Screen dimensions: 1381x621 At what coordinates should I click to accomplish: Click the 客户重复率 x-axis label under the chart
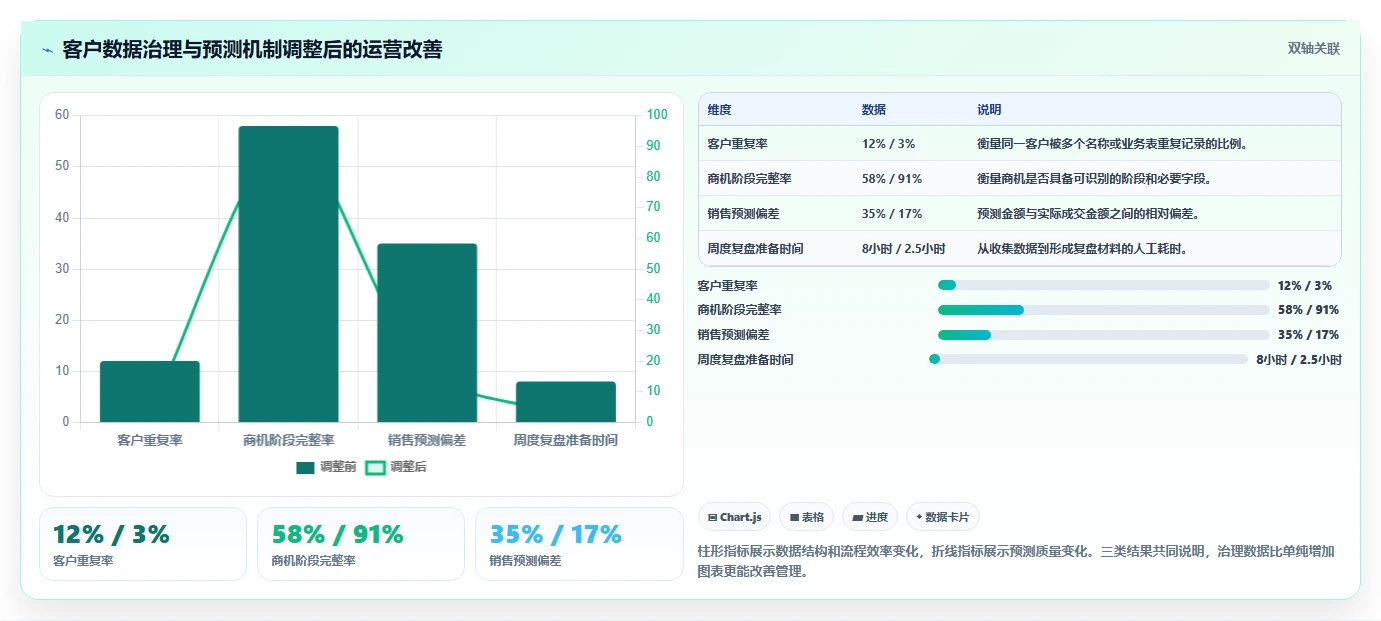coord(150,440)
